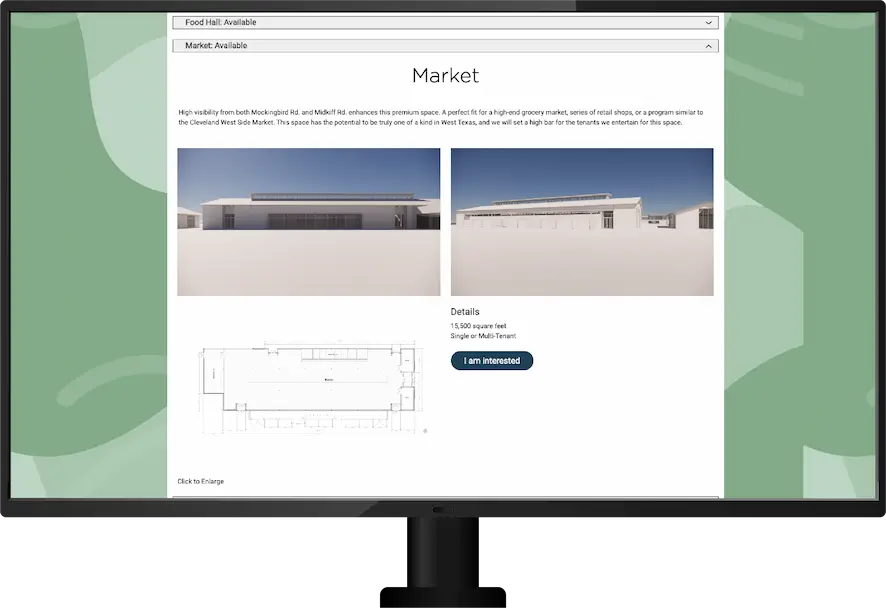Click the down chevron on Food Hall bar
This screenshot has width=886, height=608.
(x=708, y=21)
